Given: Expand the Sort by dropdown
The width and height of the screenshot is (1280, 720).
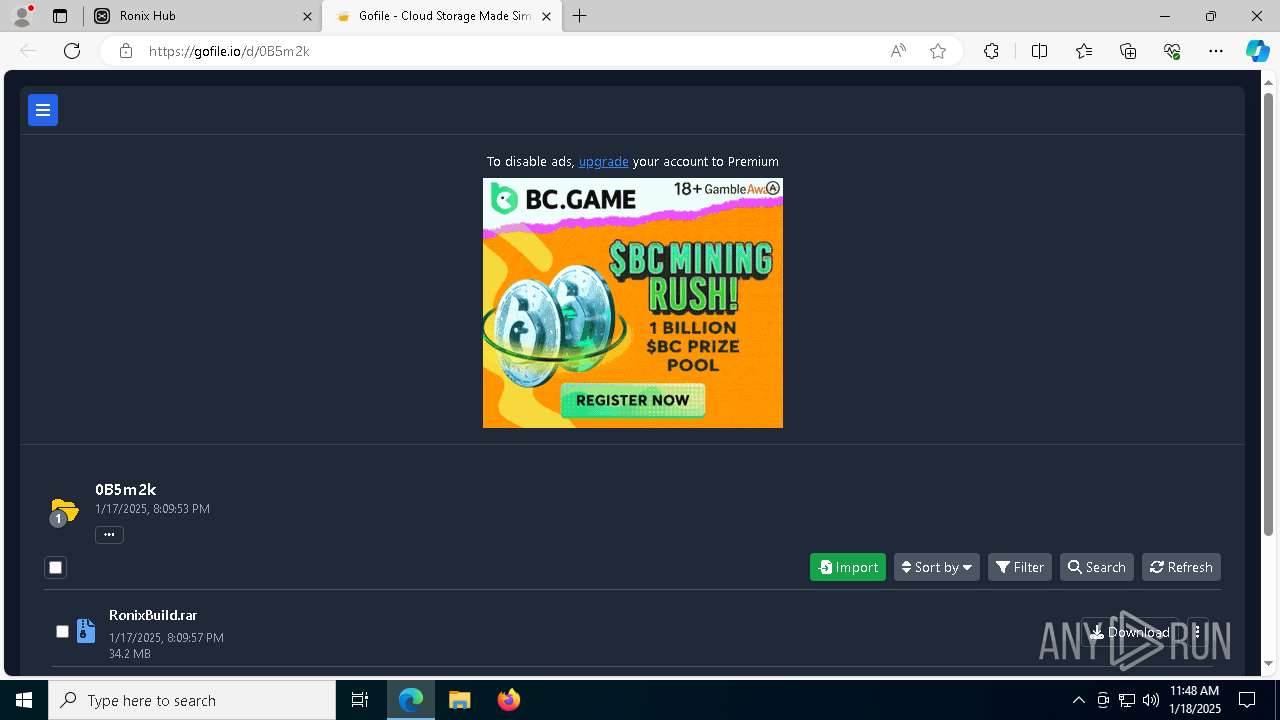Looking at the screenshot, I should (x=937, y=567).
